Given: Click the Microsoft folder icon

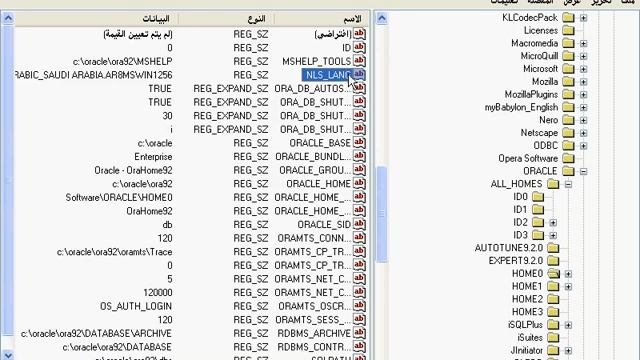Looking at the screenshot, I should click(568, 69).
